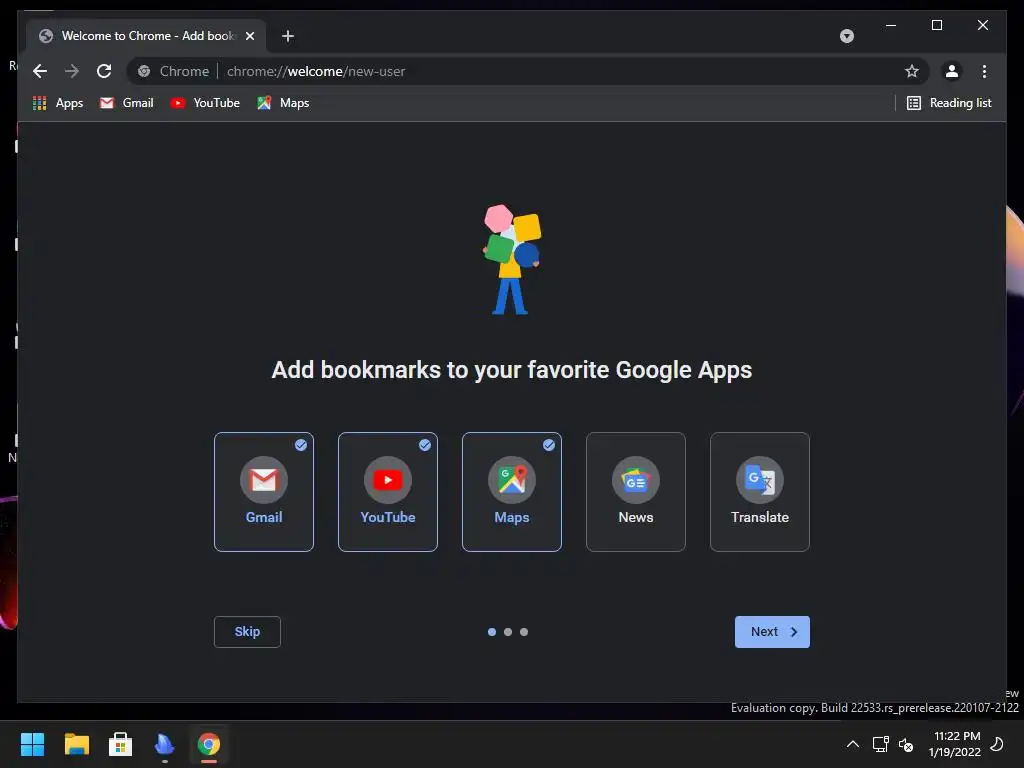The width and height of the screenshot is (1024, 768).
Task: Reload the welcome page
Action: point(104,71)
